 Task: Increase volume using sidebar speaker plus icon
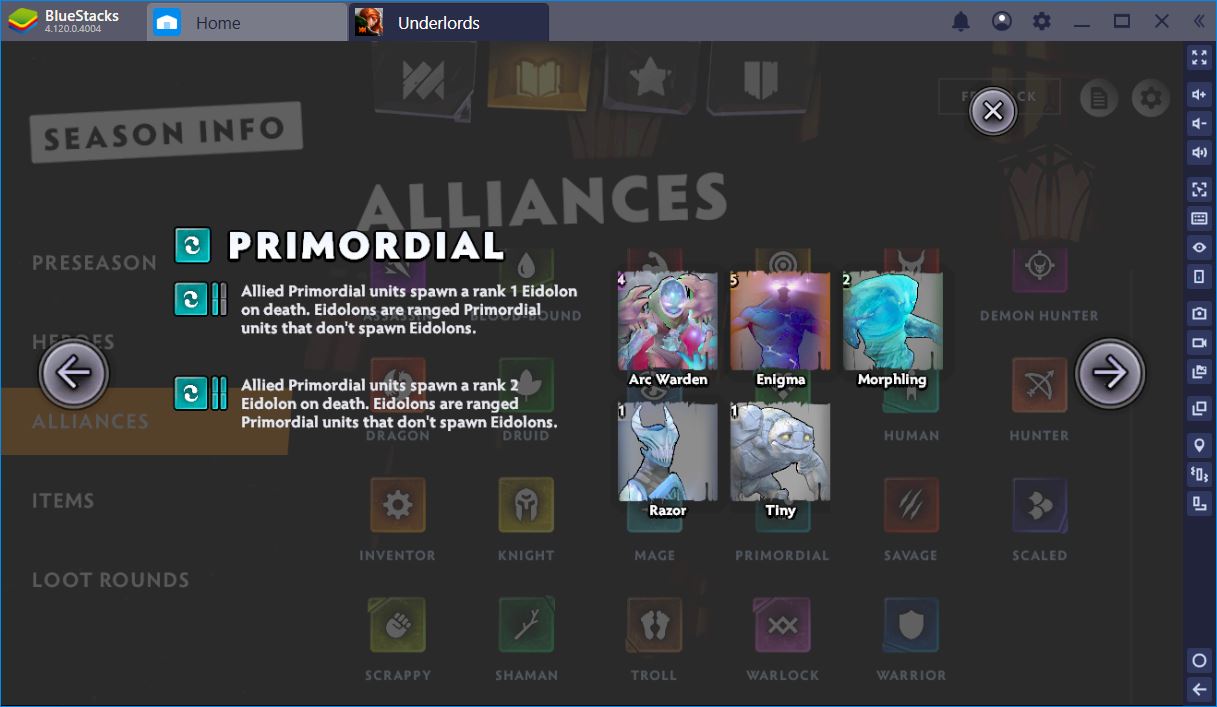coord(1199,95)
